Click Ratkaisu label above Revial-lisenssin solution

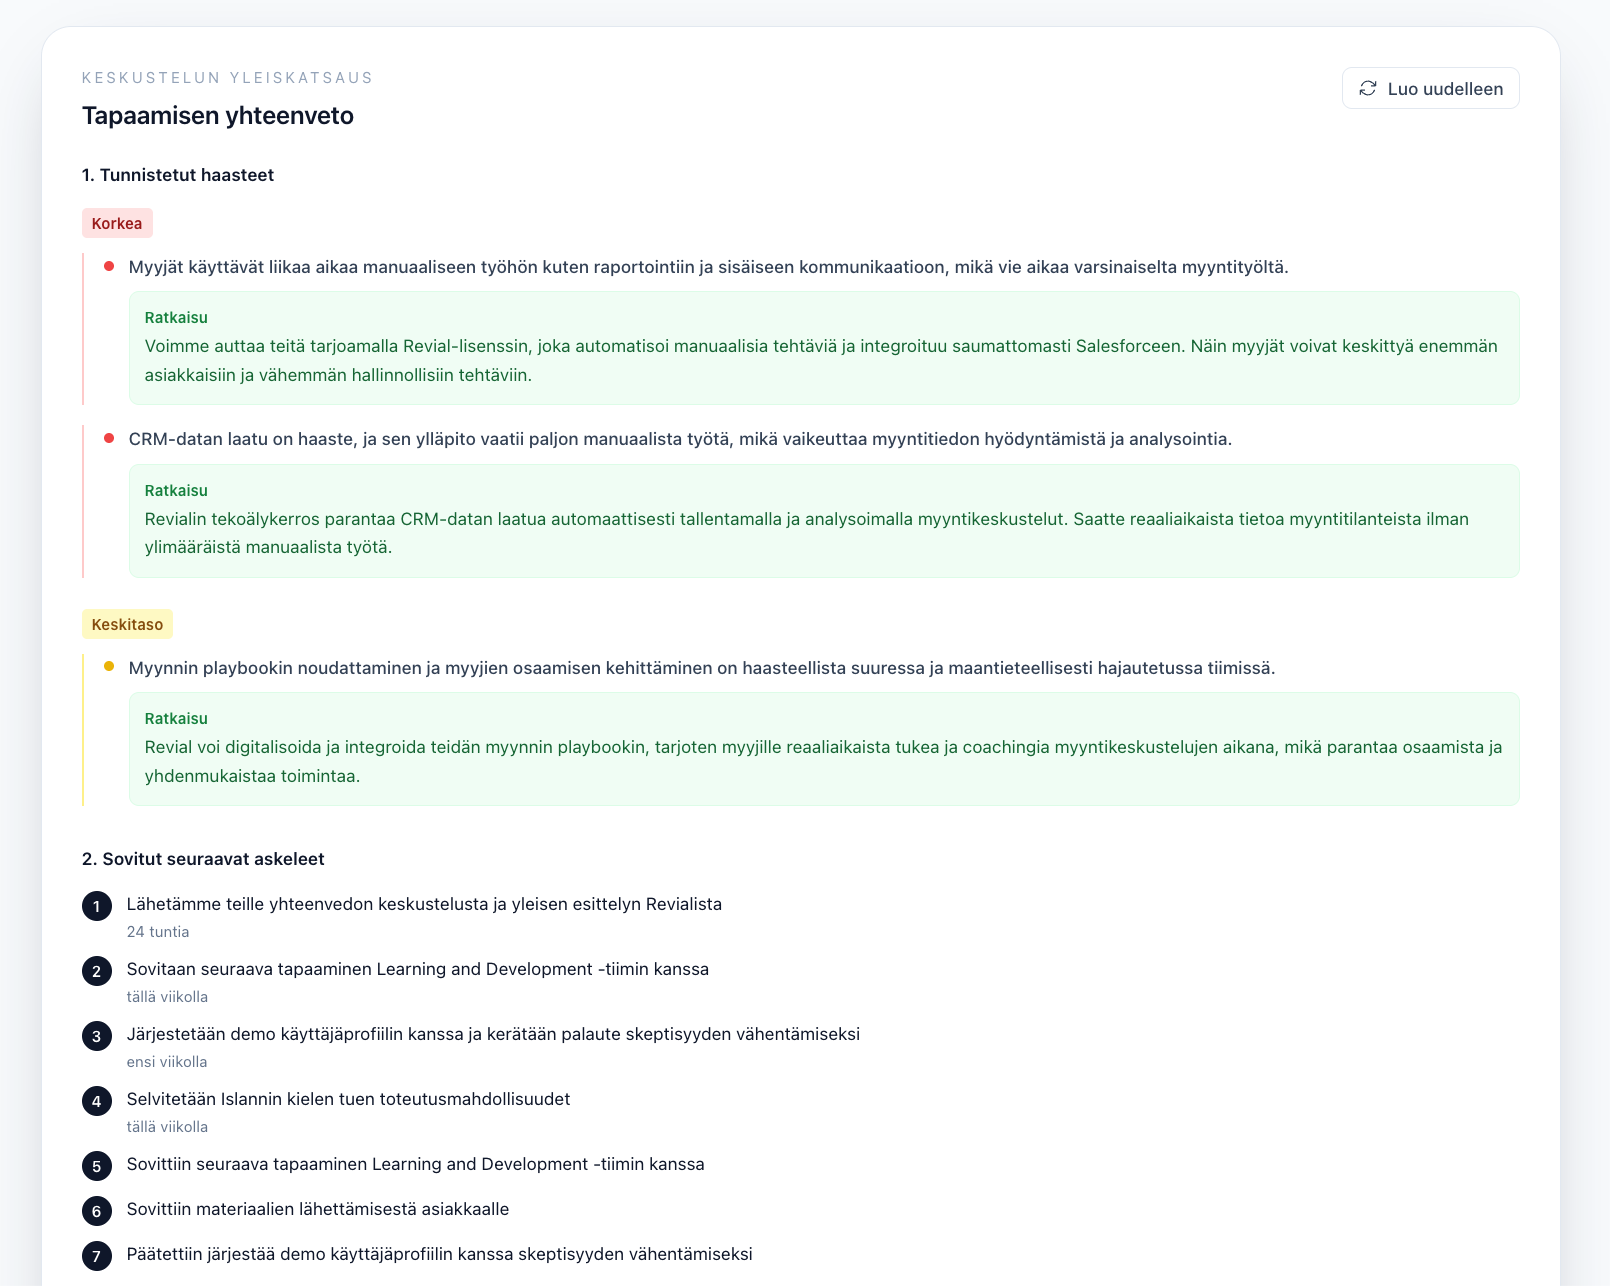coord(176,318)
